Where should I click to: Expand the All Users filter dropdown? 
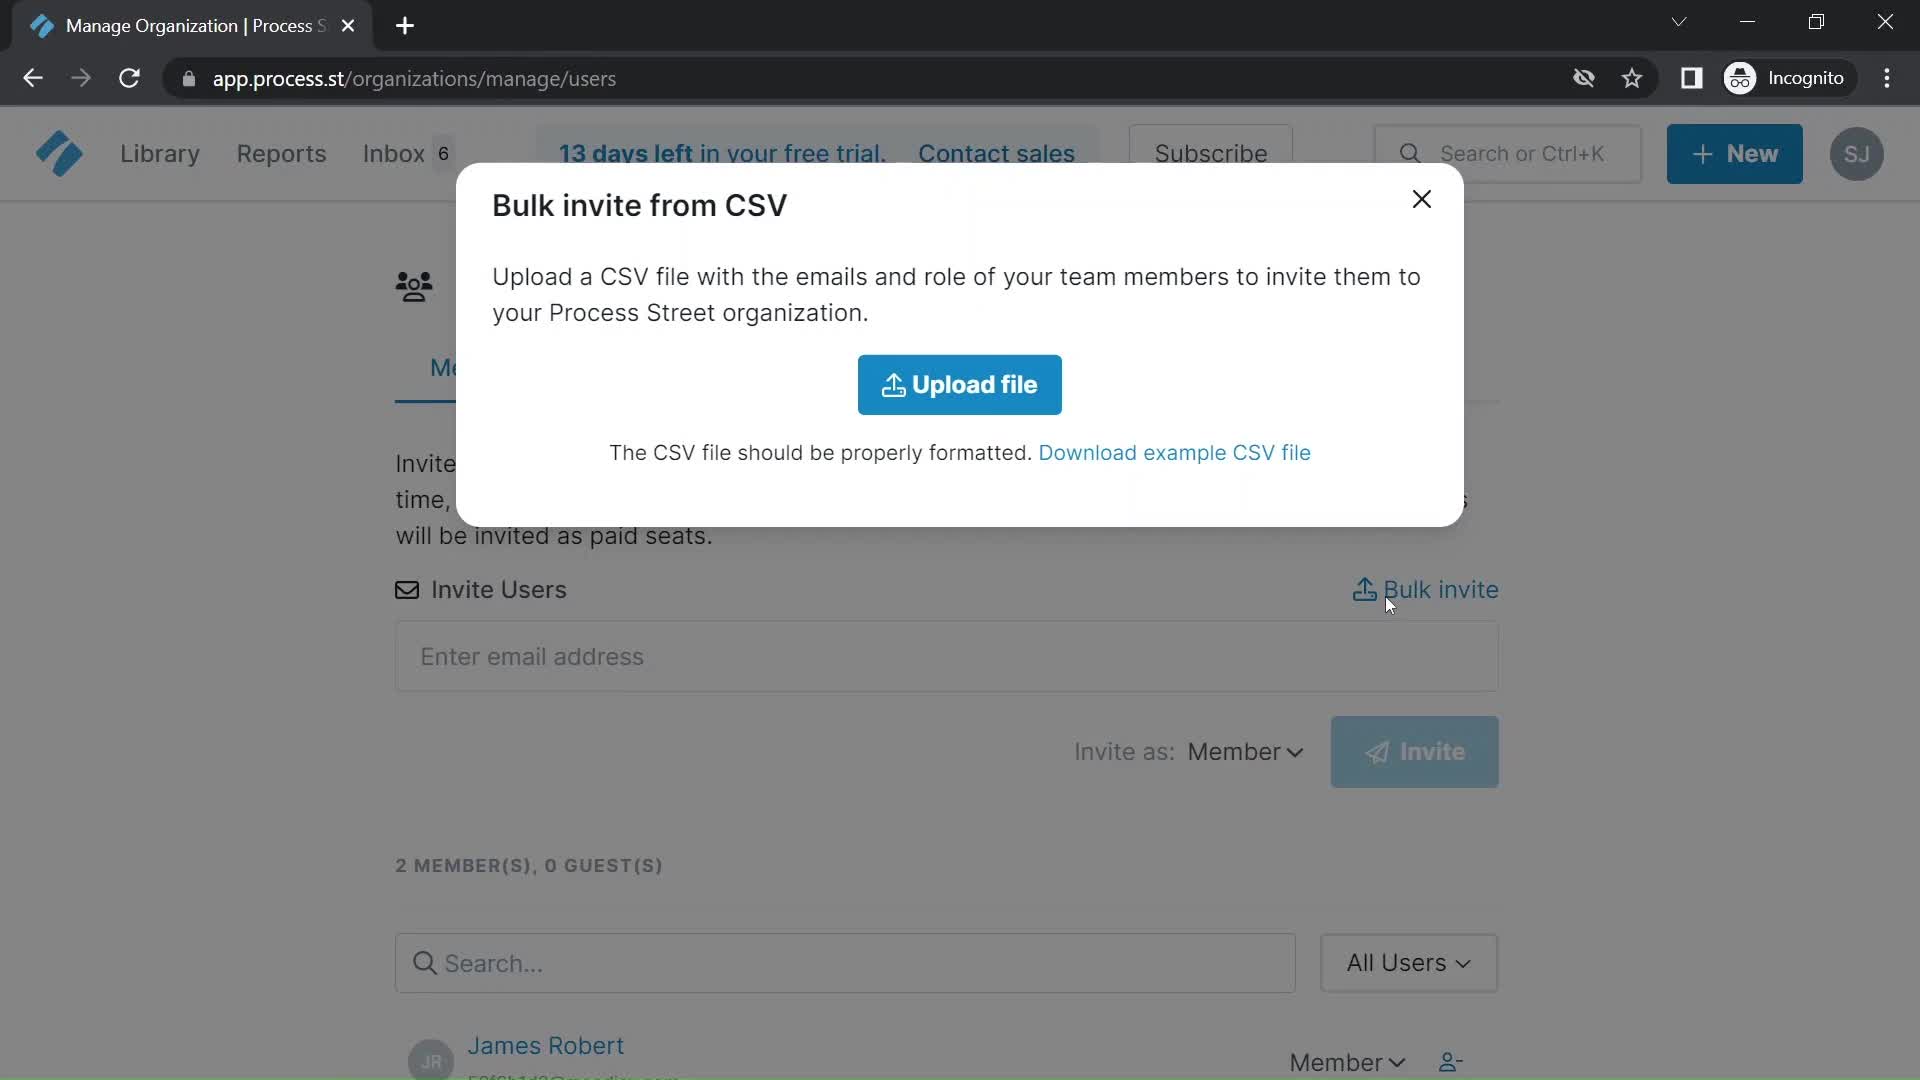tap(1408, 963)
